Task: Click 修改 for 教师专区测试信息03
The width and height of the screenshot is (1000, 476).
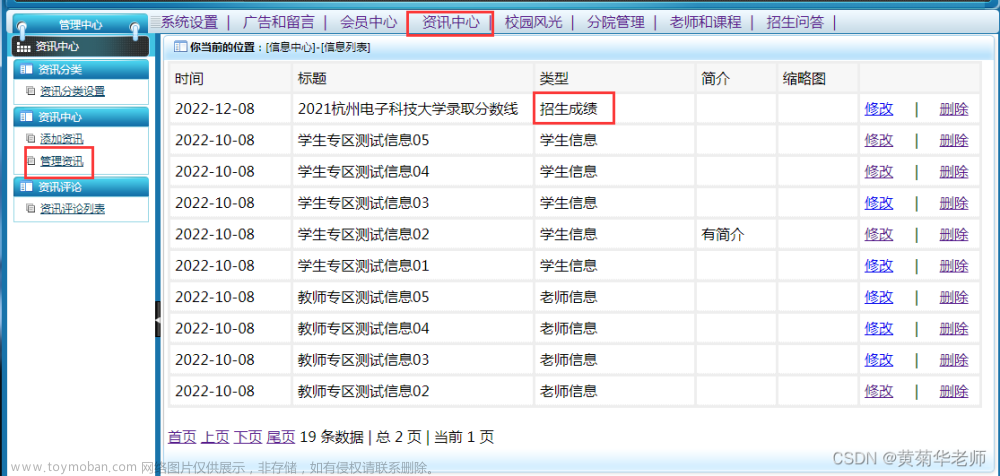Action: 879,360
